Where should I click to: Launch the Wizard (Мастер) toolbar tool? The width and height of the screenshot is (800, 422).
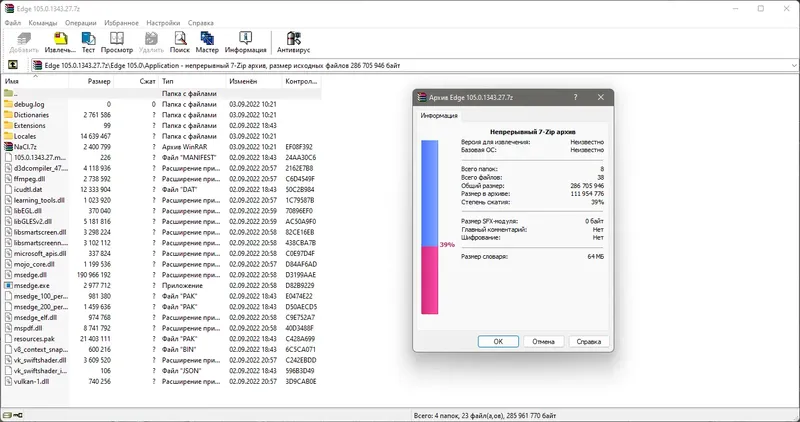pos(207,42)
